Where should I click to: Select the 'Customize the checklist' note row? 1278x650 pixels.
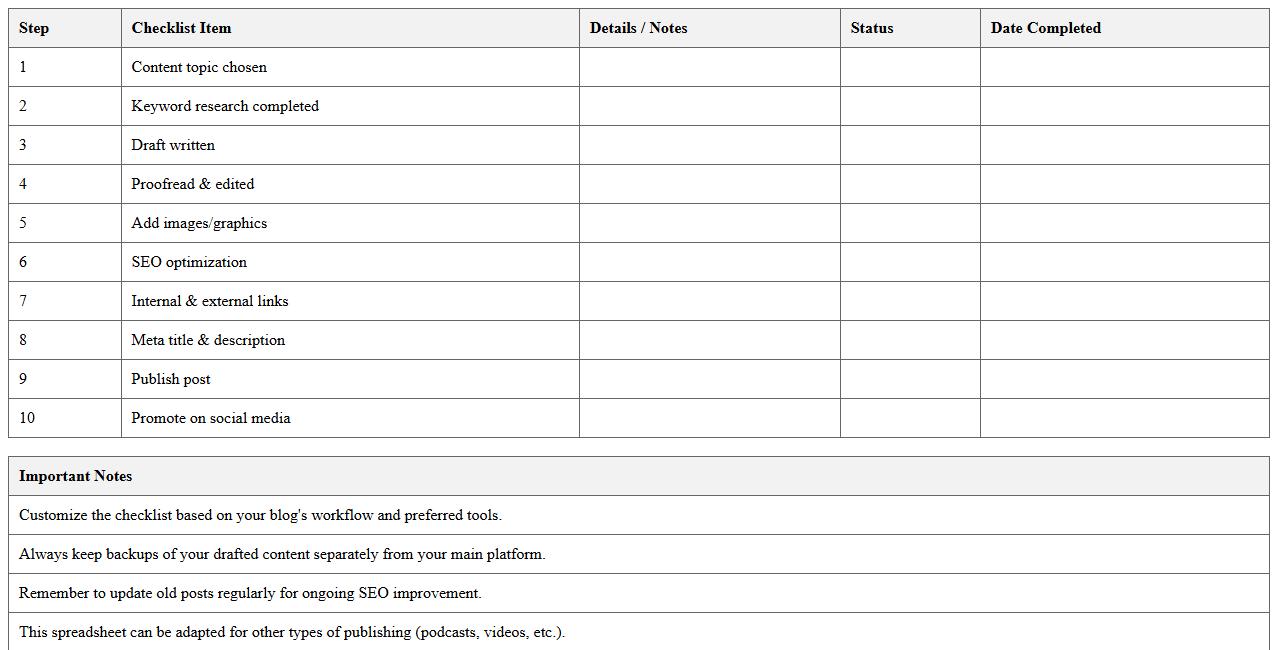click(x=260, y=515)
